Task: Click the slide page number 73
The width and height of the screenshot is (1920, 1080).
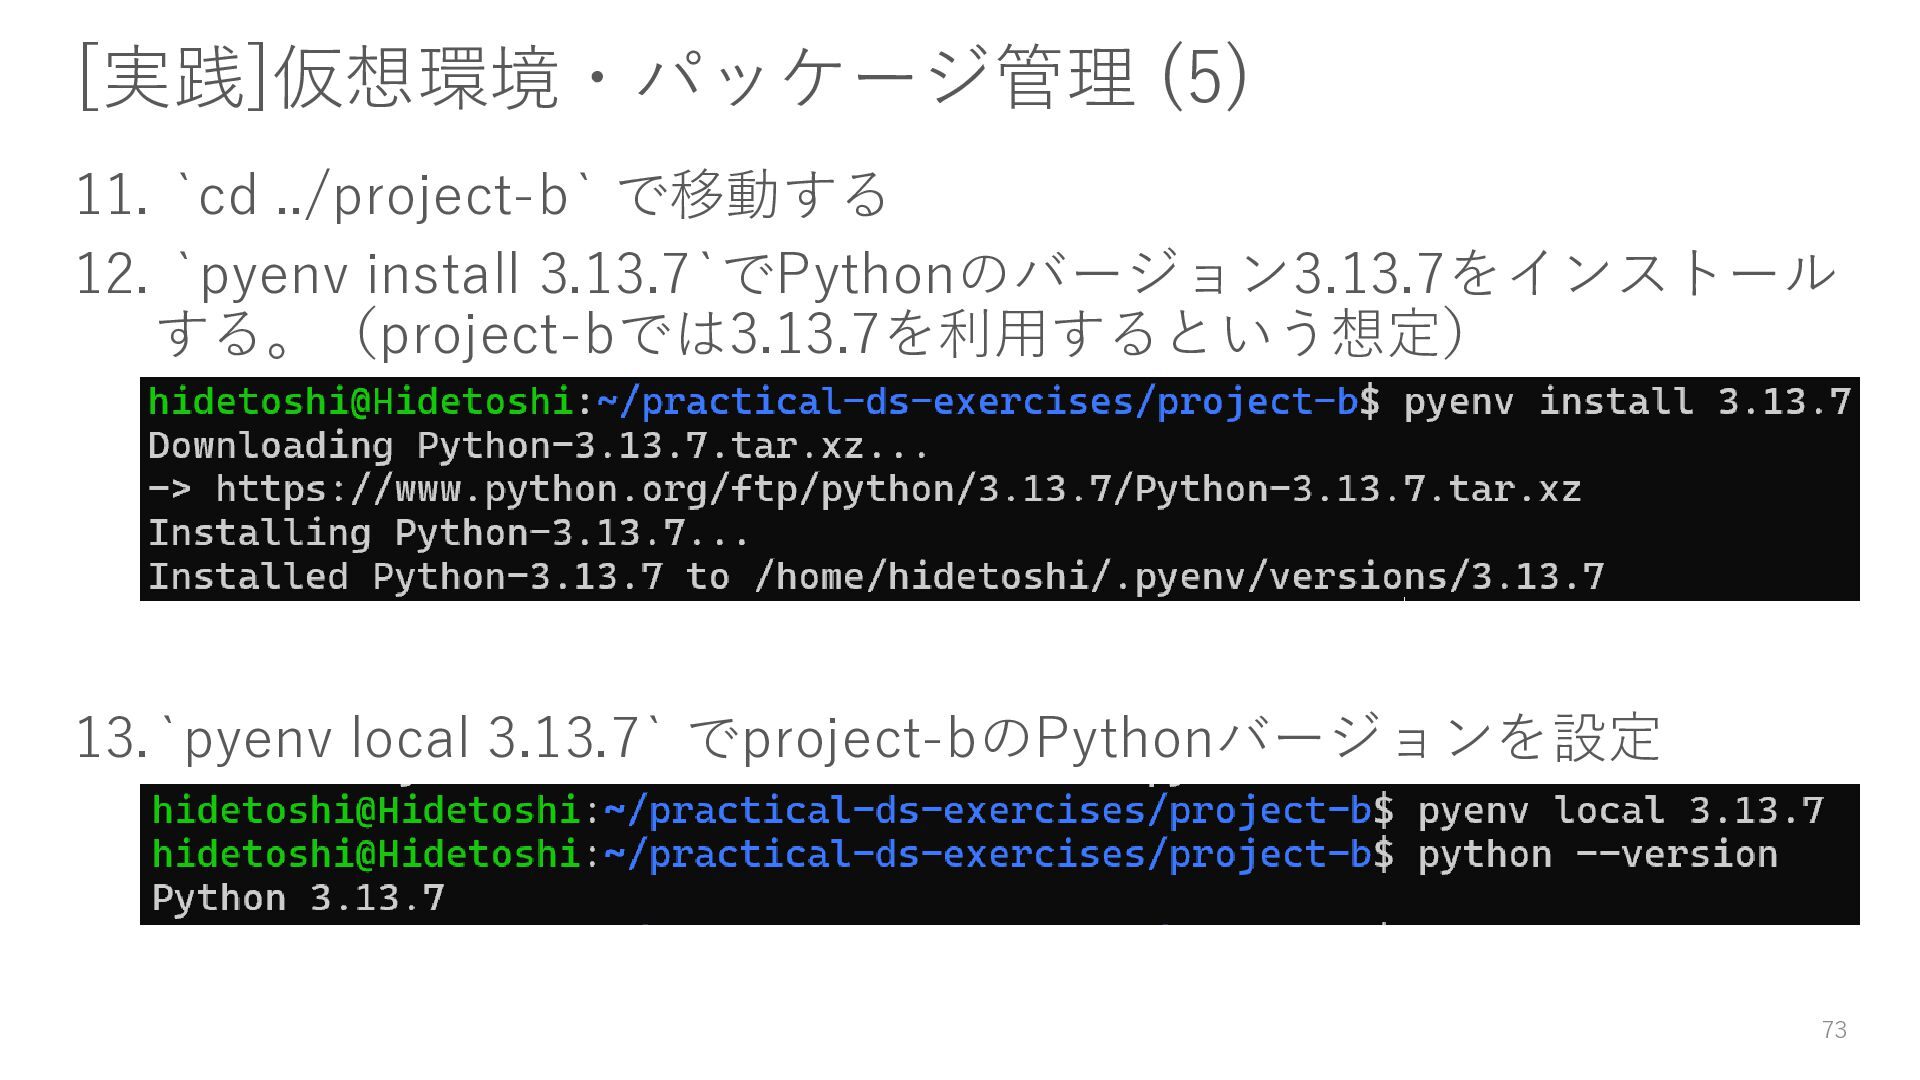Action: point(1834,1030)
